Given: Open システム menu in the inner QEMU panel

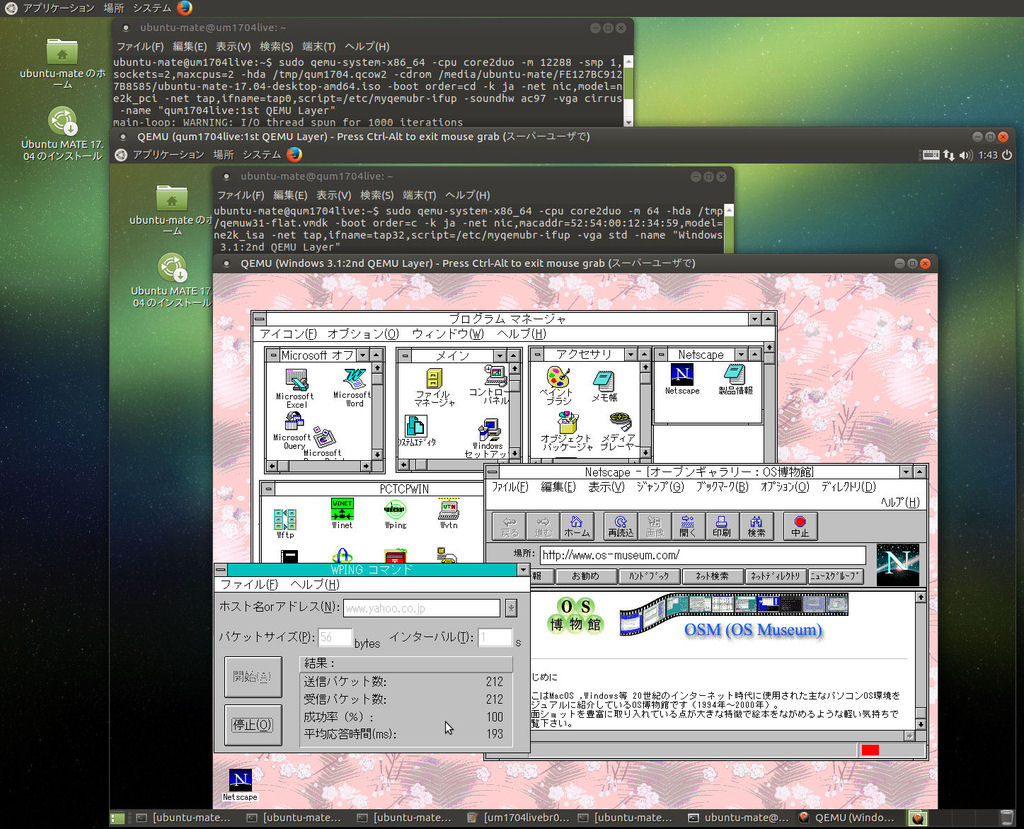Looking at the screenshot, I should click(x=261, y=154).
